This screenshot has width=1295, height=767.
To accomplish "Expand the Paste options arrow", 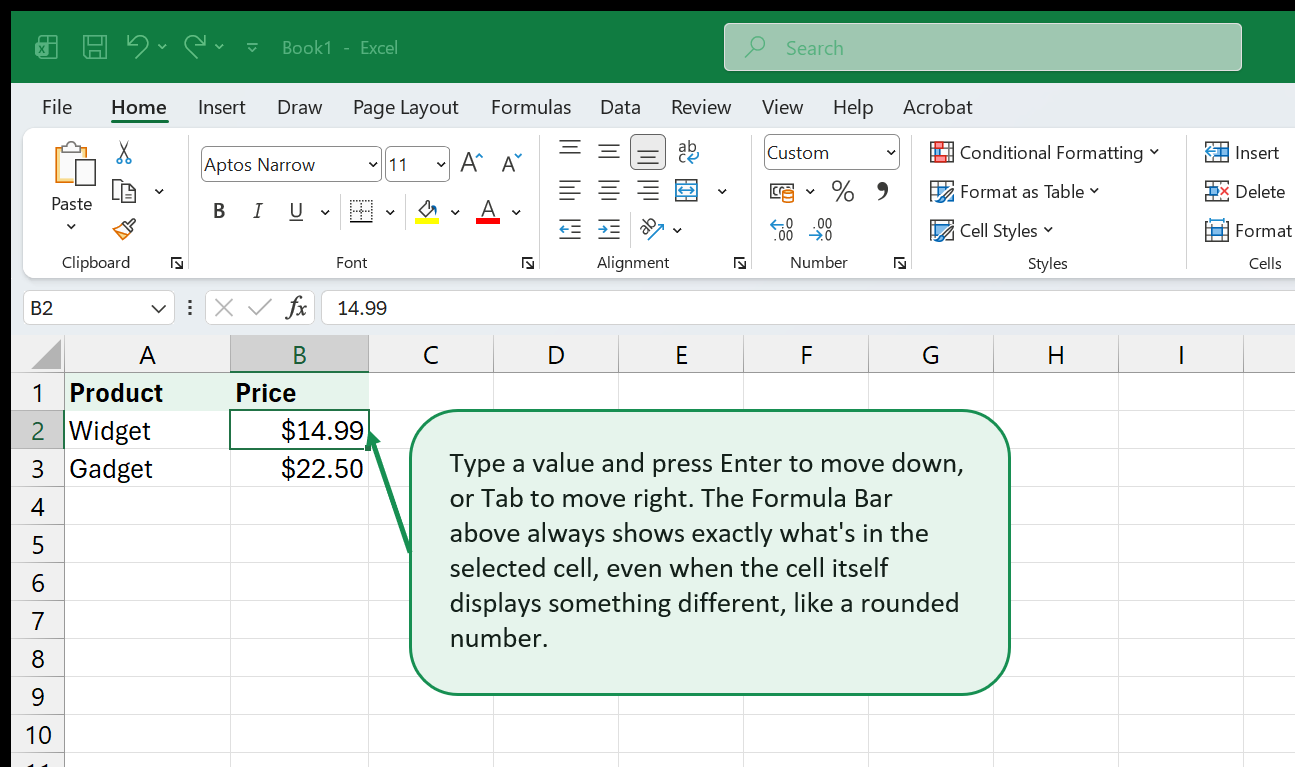I will 72,227.
